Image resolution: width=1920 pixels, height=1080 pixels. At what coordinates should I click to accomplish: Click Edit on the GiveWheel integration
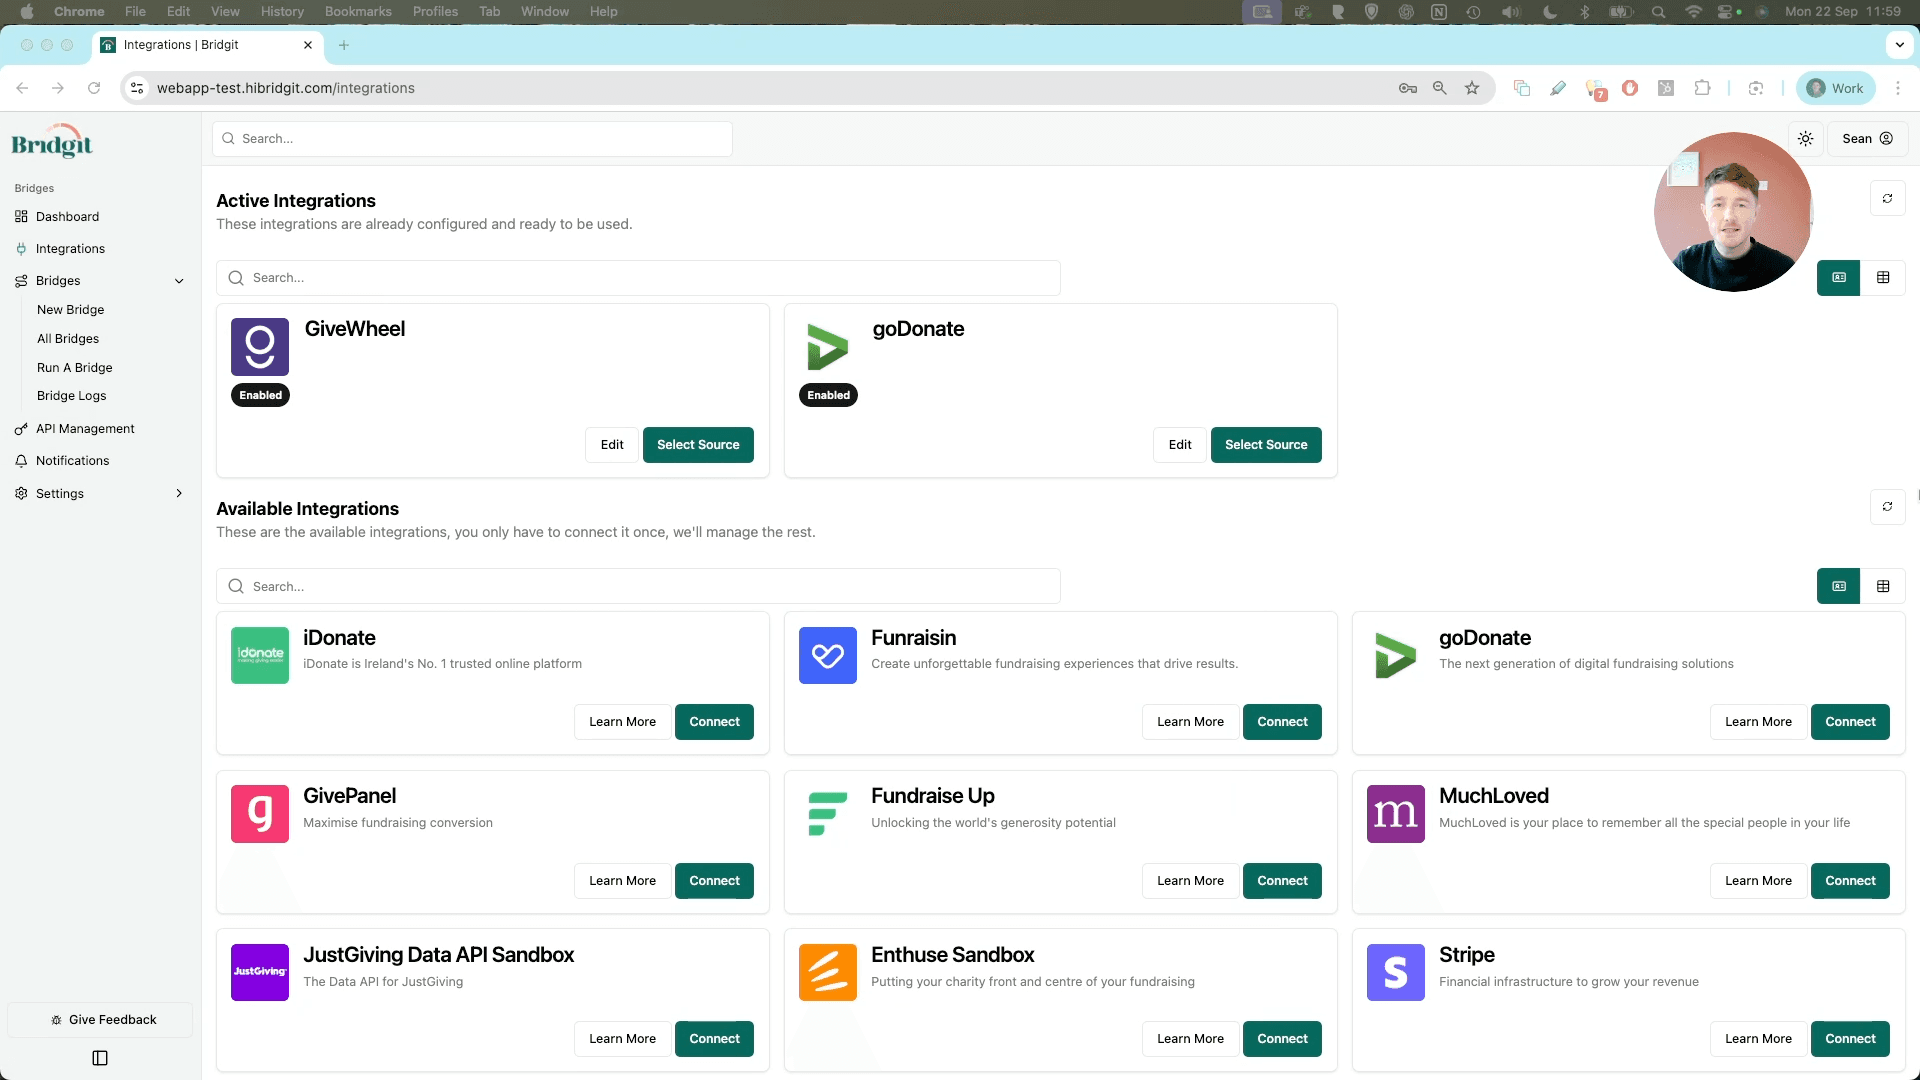click(x=611, y=444)
